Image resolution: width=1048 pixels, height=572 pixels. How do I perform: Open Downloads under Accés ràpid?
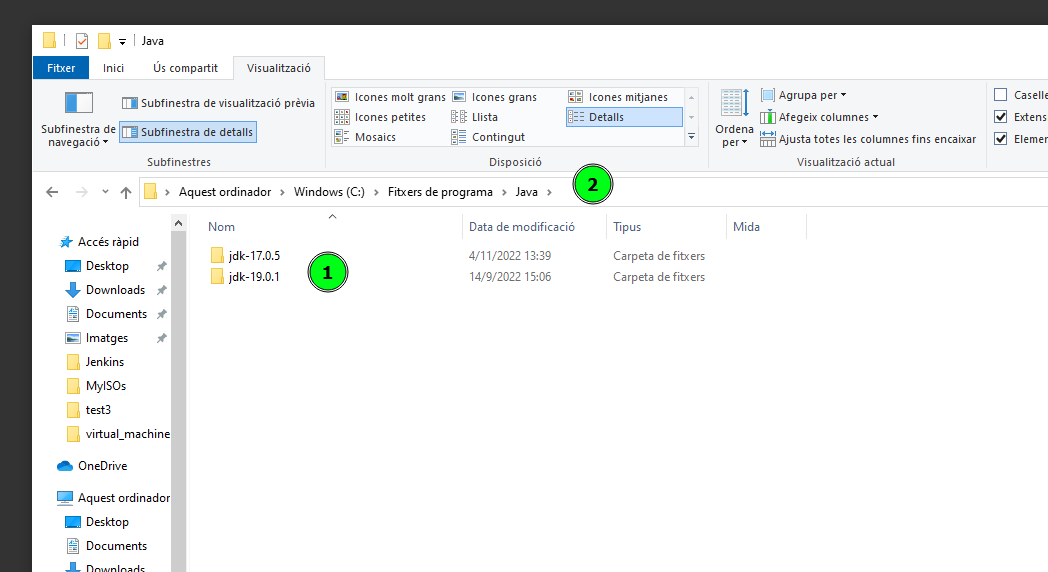(x=105, y=290)
